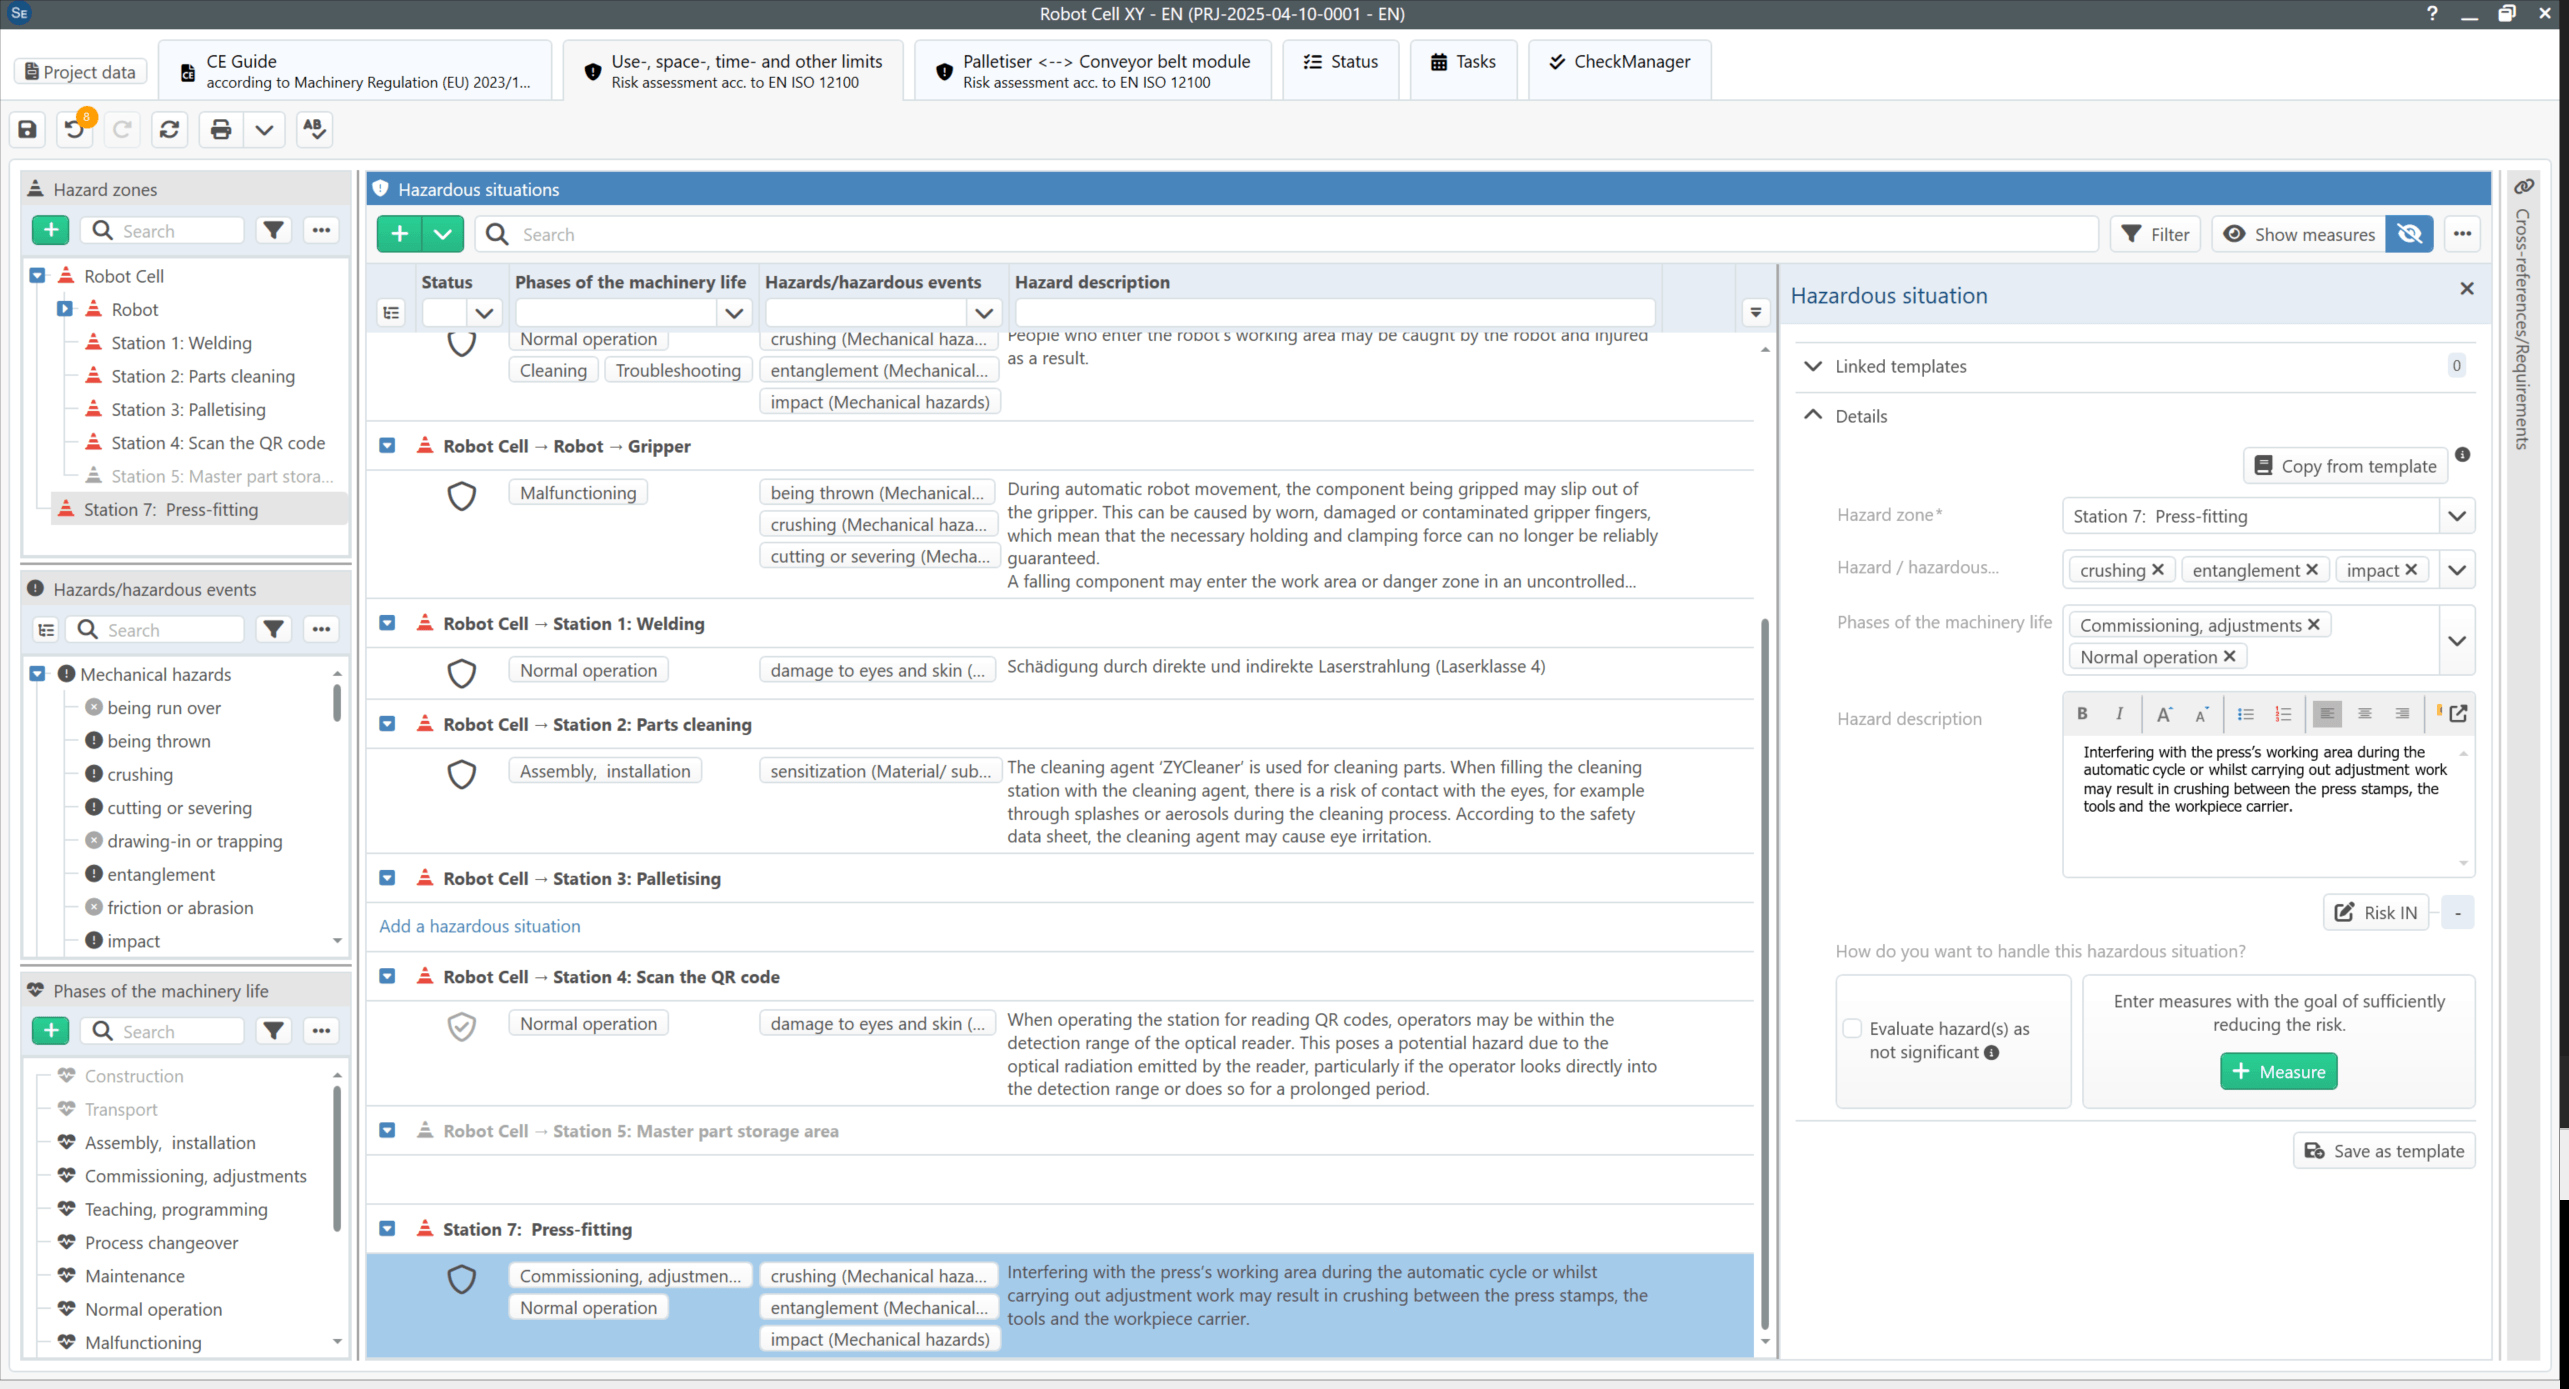The image size is (2569, 1389).
Task: Click the undo icon with orange badge
Action: coord(75,129)
